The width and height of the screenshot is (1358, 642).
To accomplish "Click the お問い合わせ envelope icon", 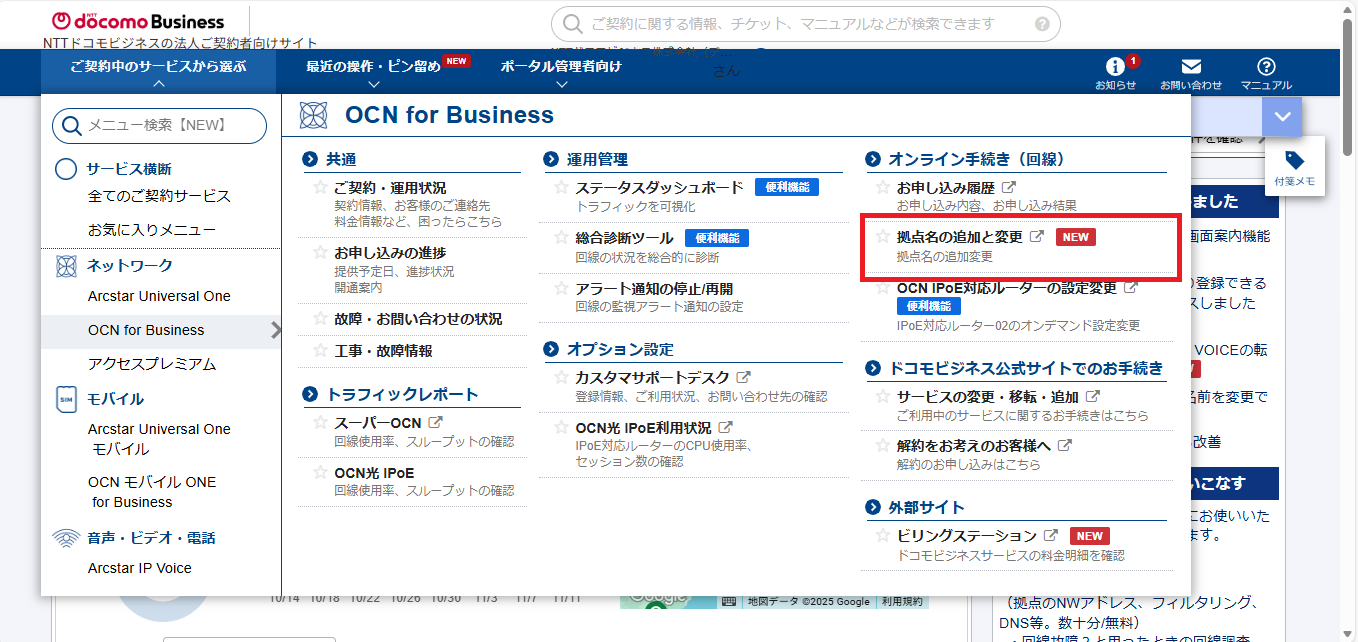I will (1190, 68).
